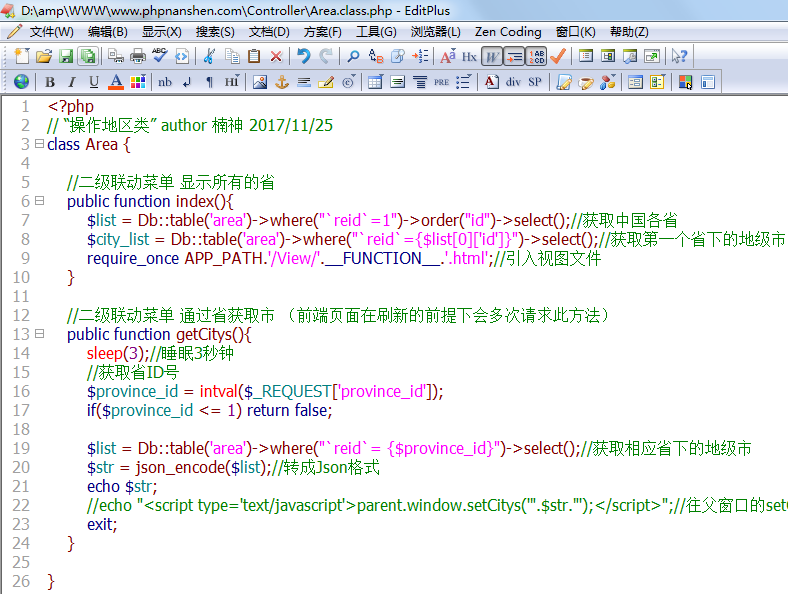This screenshot has width=788, height=594.
Task: Collapse the class Area fold marker
Action: (39, 144)
